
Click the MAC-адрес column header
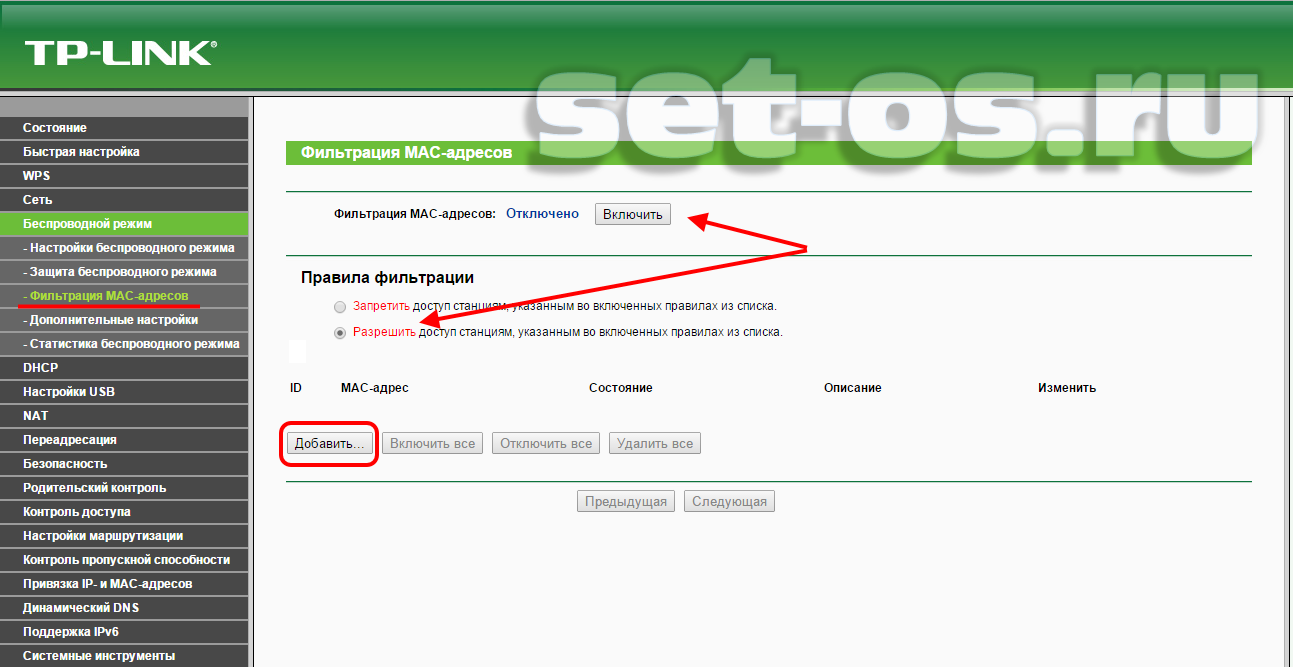[x=375, y=388]
